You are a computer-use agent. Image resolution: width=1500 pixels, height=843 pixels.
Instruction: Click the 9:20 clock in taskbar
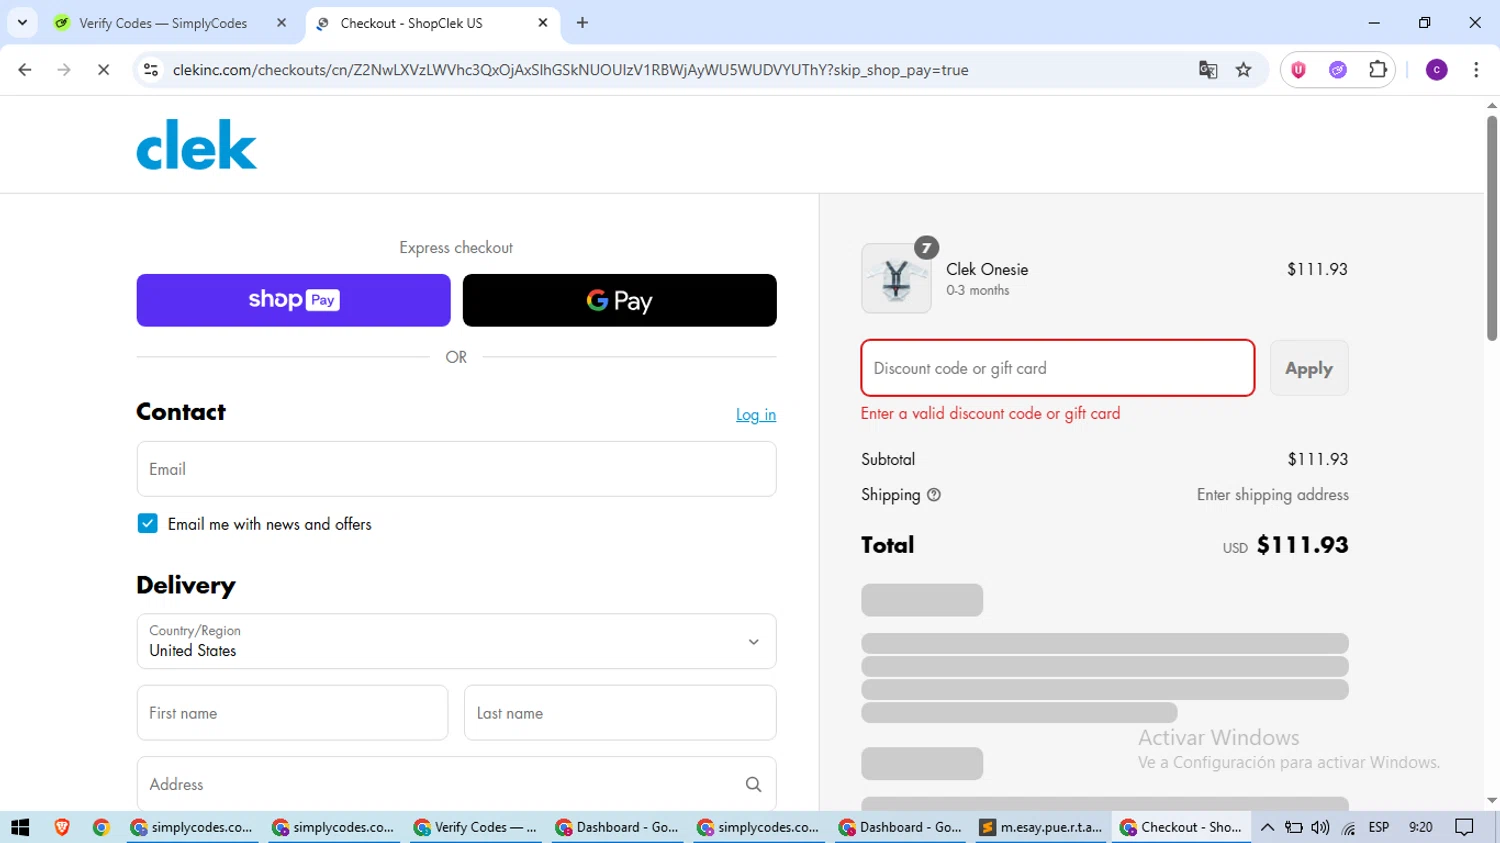[1420, 827]
